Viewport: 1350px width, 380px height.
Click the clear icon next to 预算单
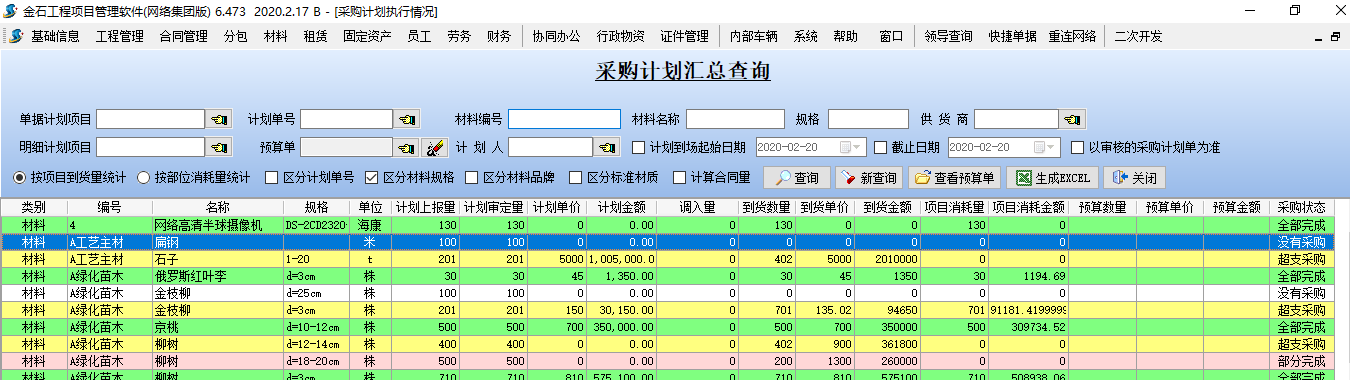(434, 148)
